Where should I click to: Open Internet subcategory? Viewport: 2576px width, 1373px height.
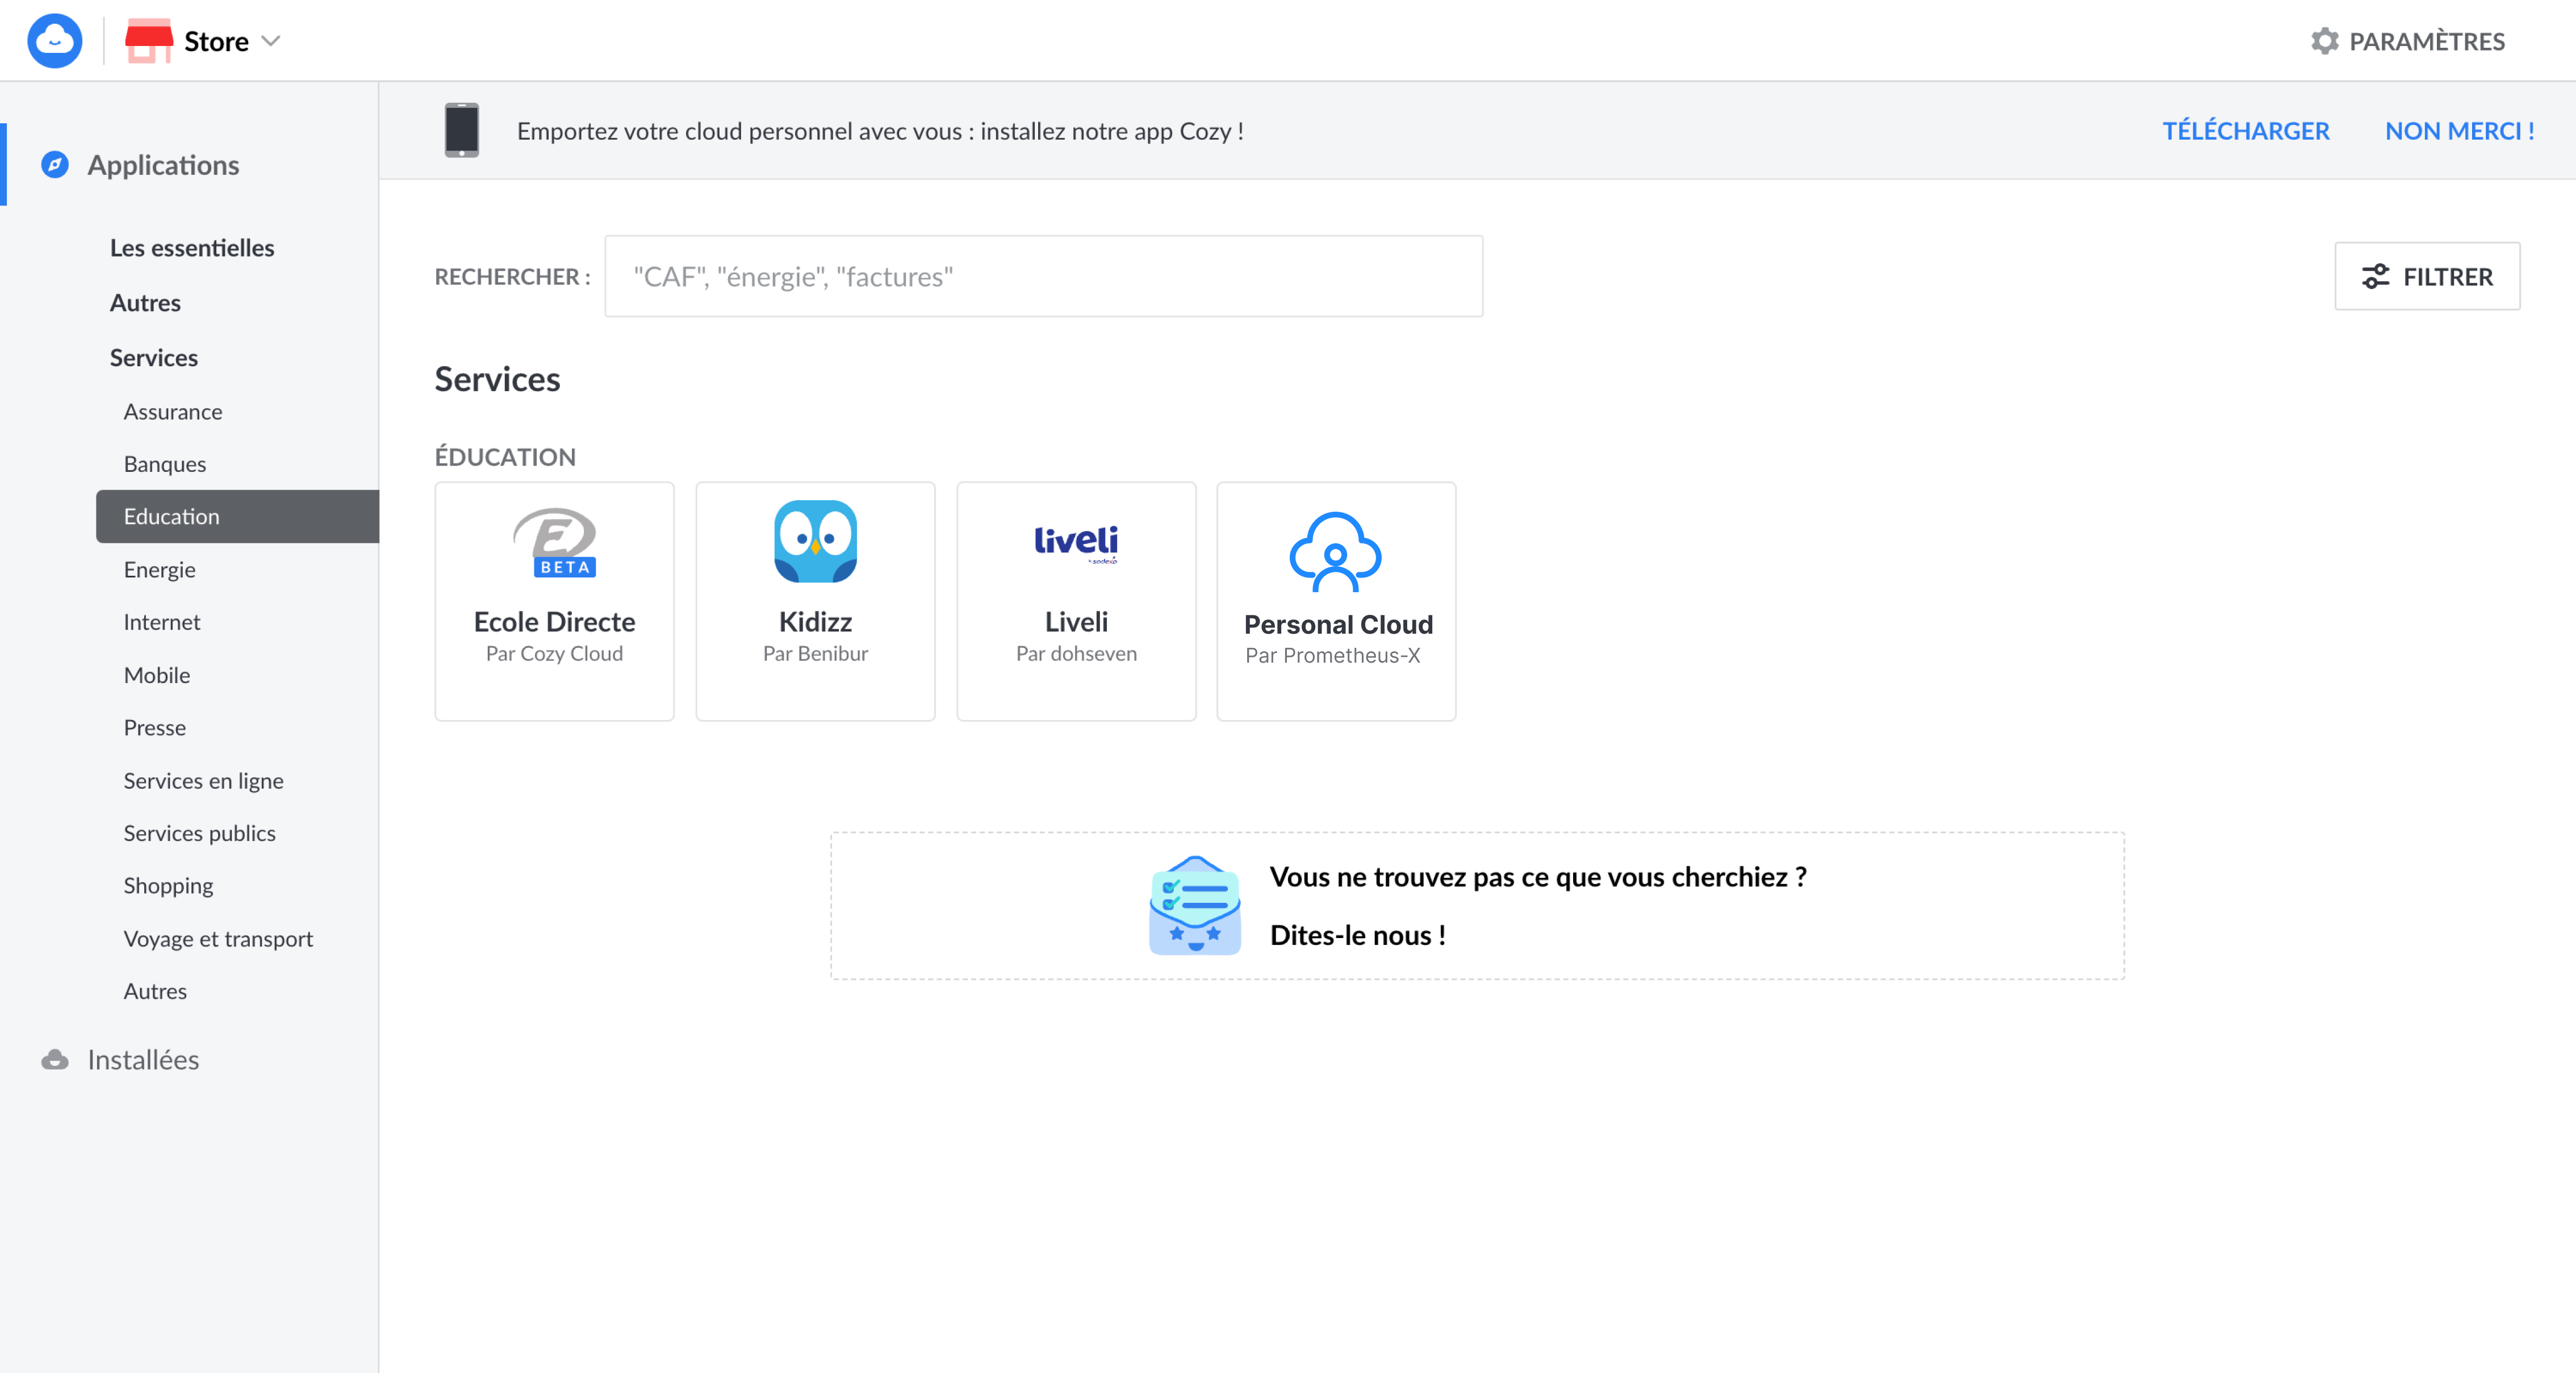[x=162, y=622]
